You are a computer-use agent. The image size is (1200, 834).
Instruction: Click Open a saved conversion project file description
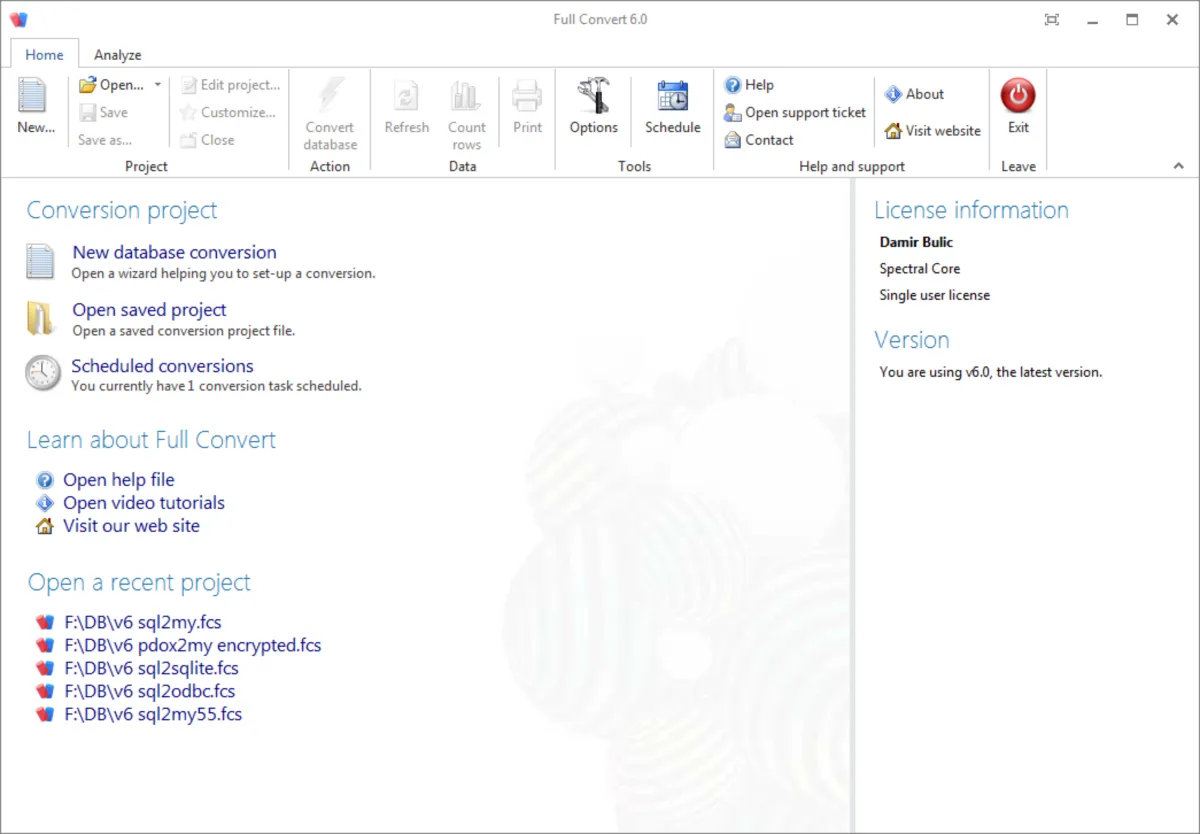(x=183, y=330)
